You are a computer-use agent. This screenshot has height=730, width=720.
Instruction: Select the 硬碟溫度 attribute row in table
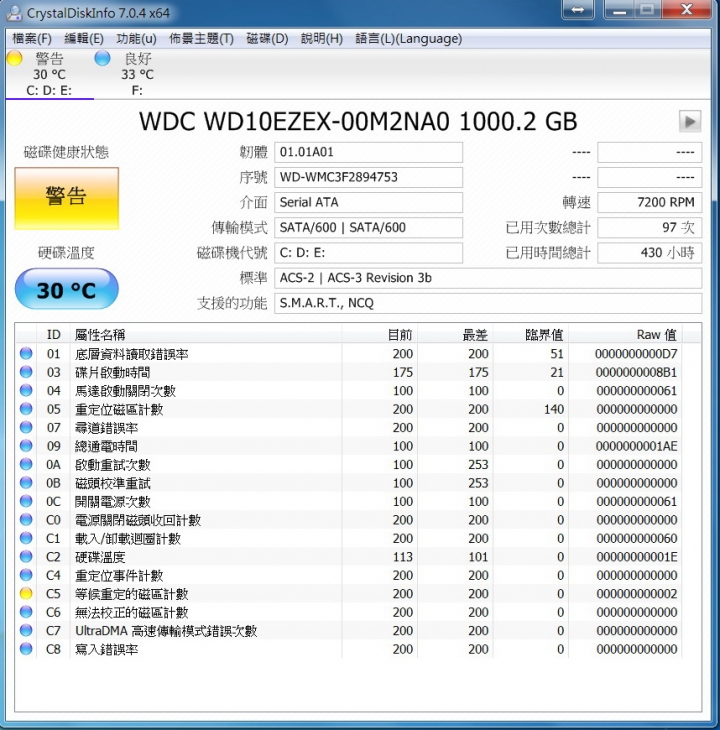click(x=349, y=557)
